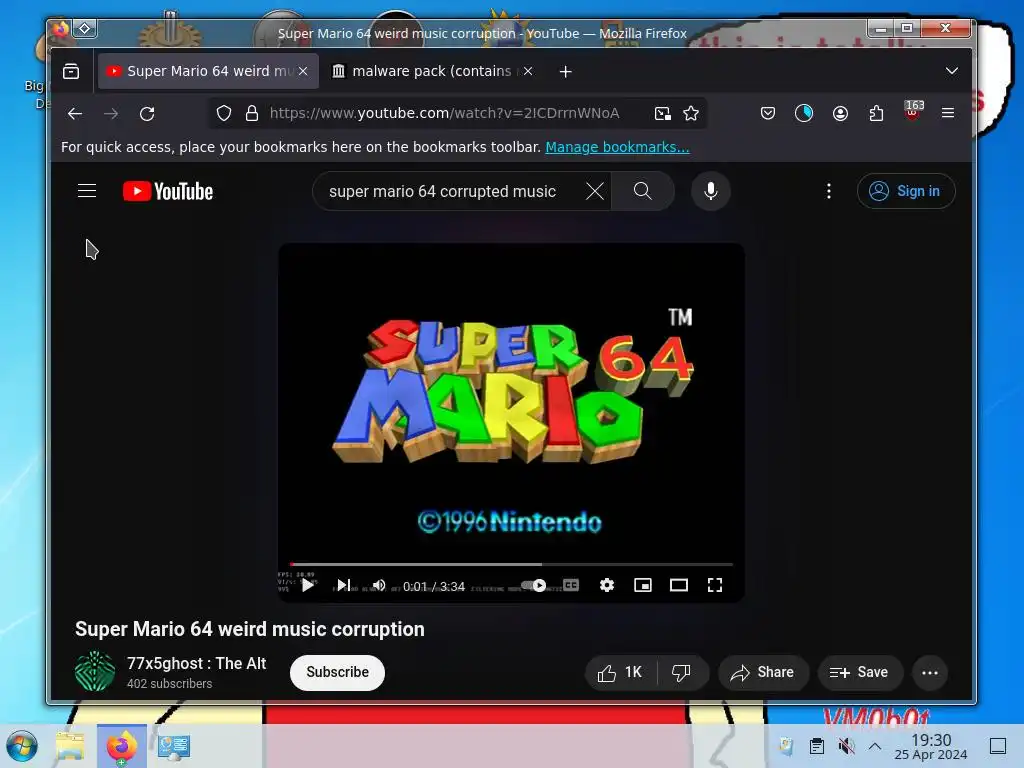Go forward to the next page
The image size is (1024, 768).
tap(111, 114)
